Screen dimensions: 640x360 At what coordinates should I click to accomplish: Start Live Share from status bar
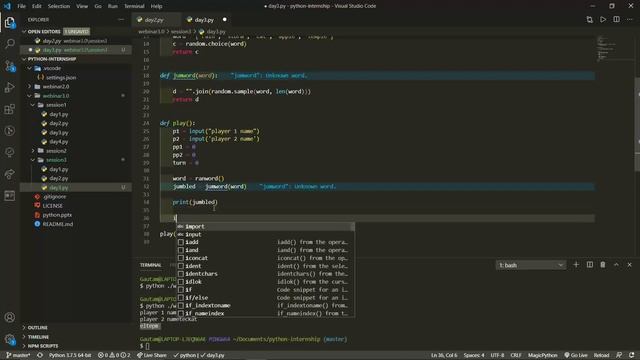151,355
